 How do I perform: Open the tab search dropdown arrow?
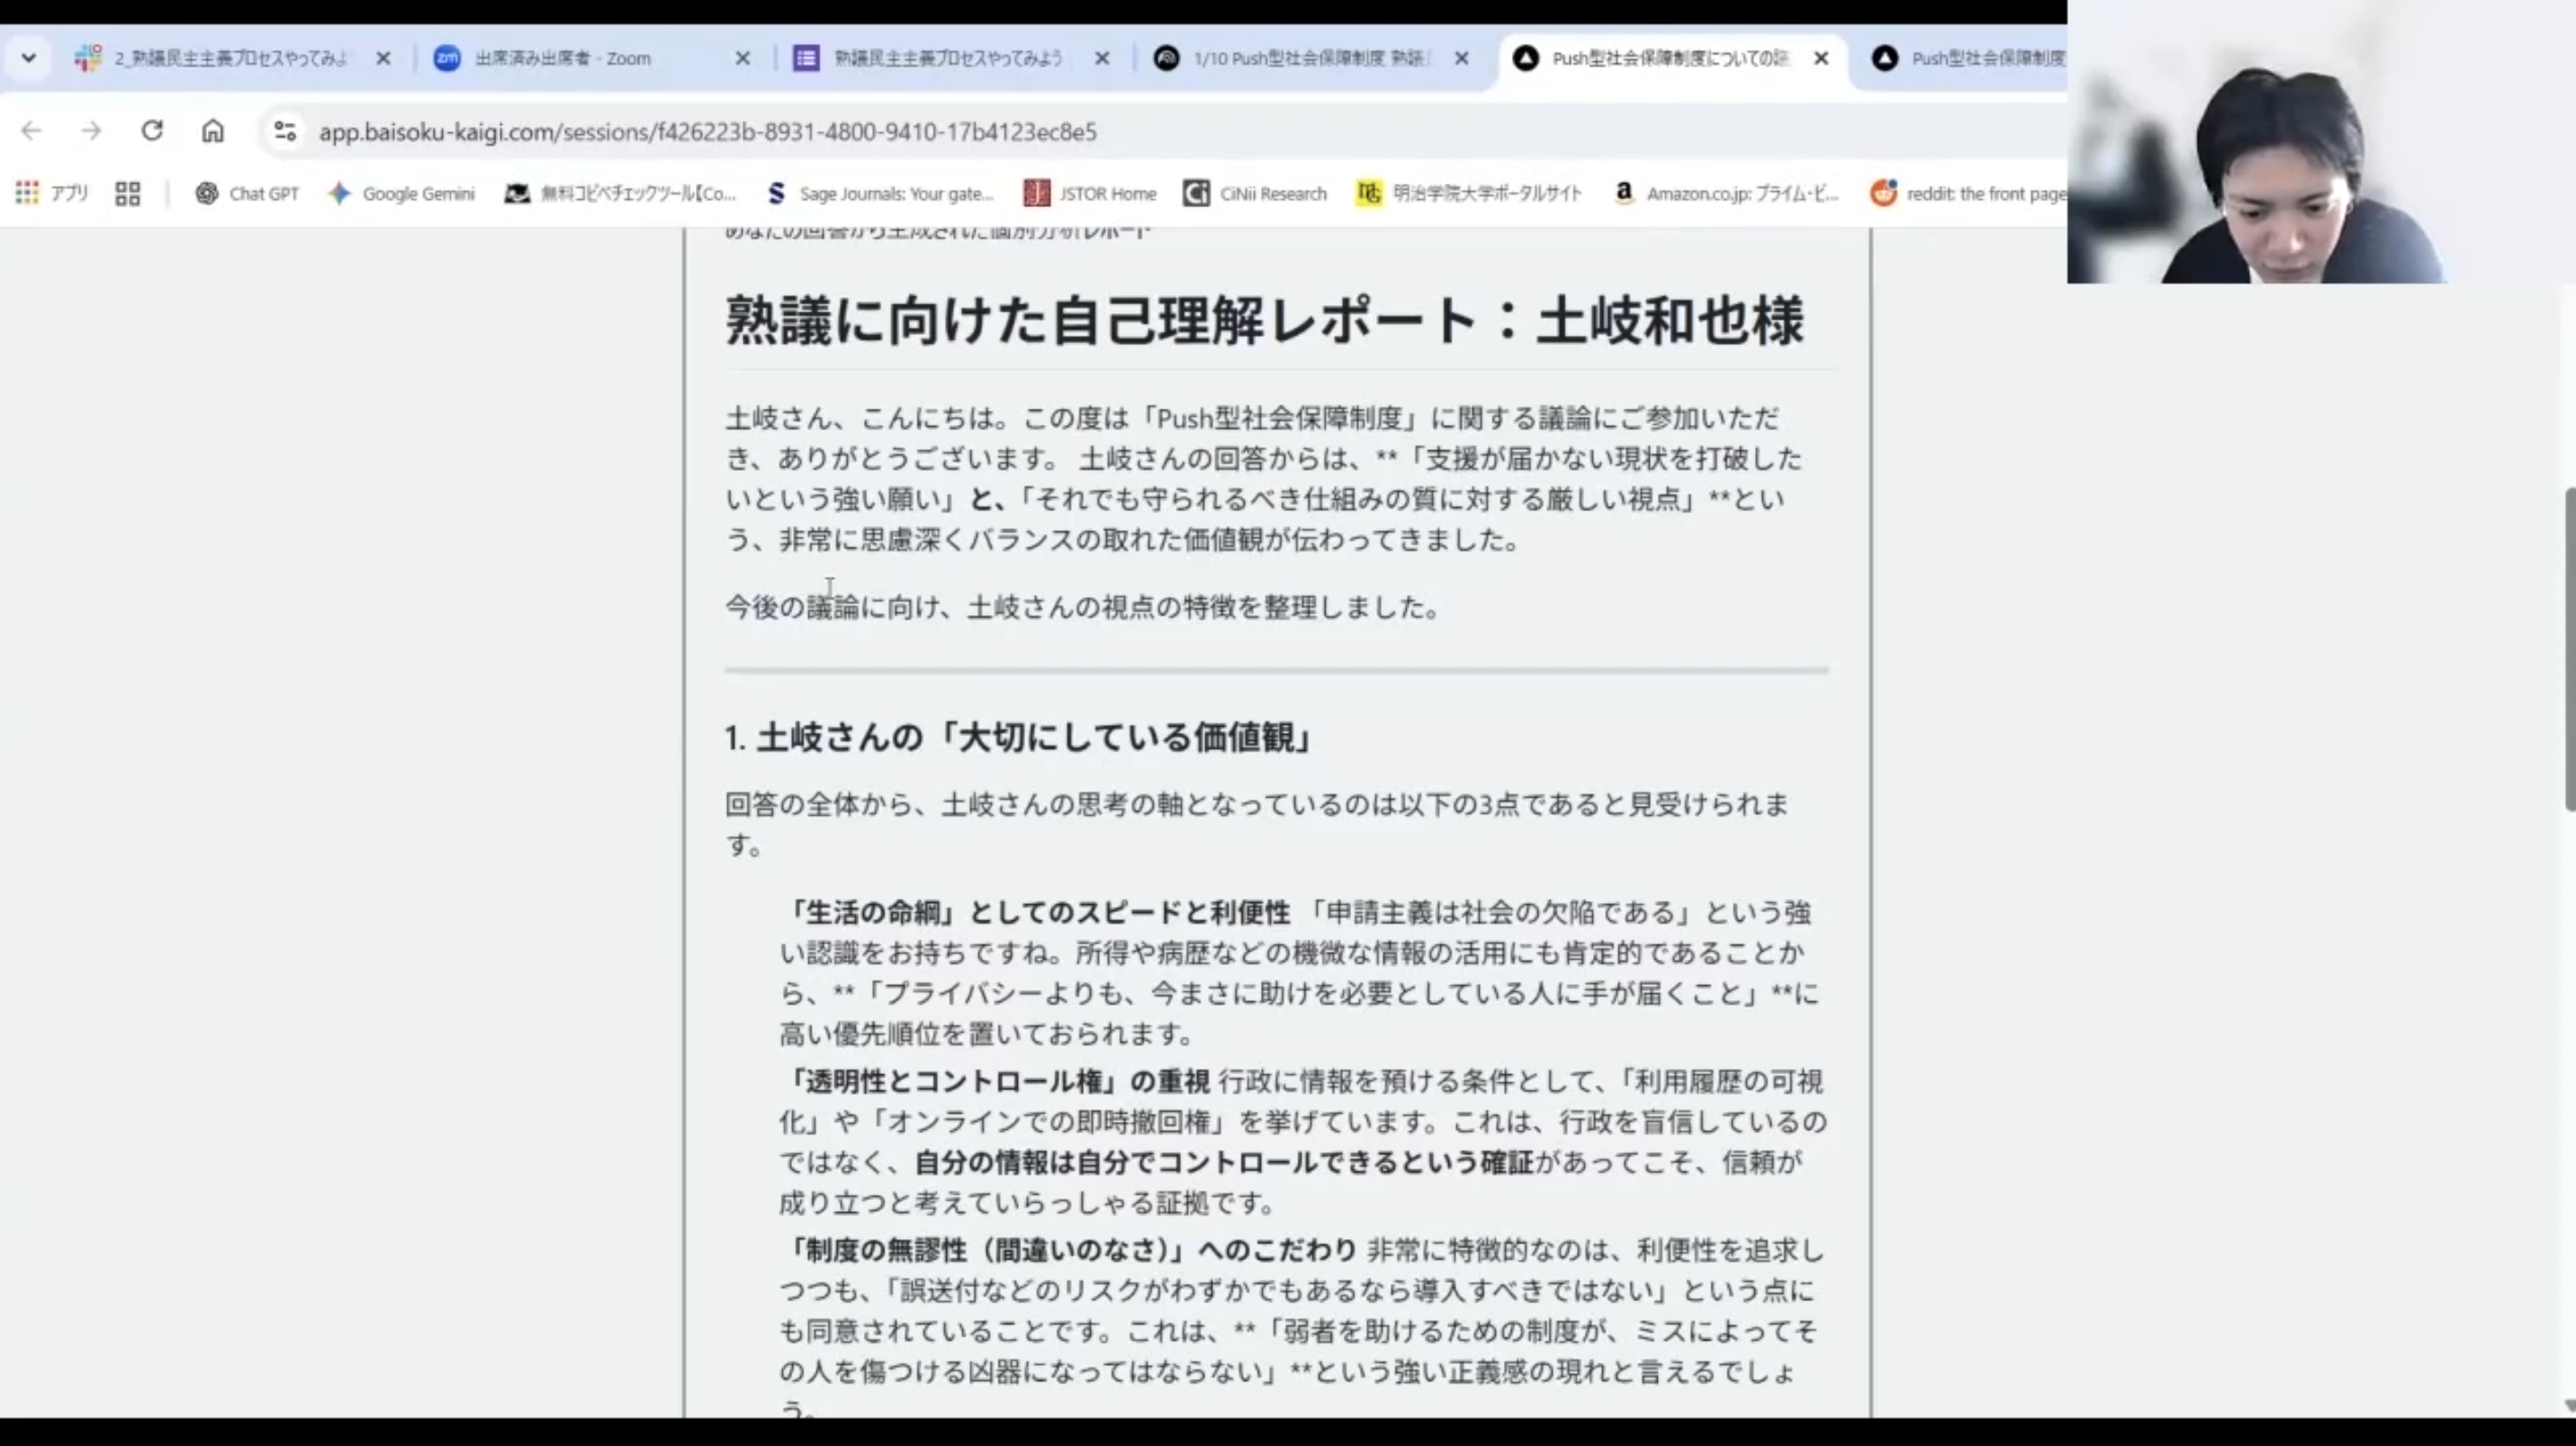point(29,58)
